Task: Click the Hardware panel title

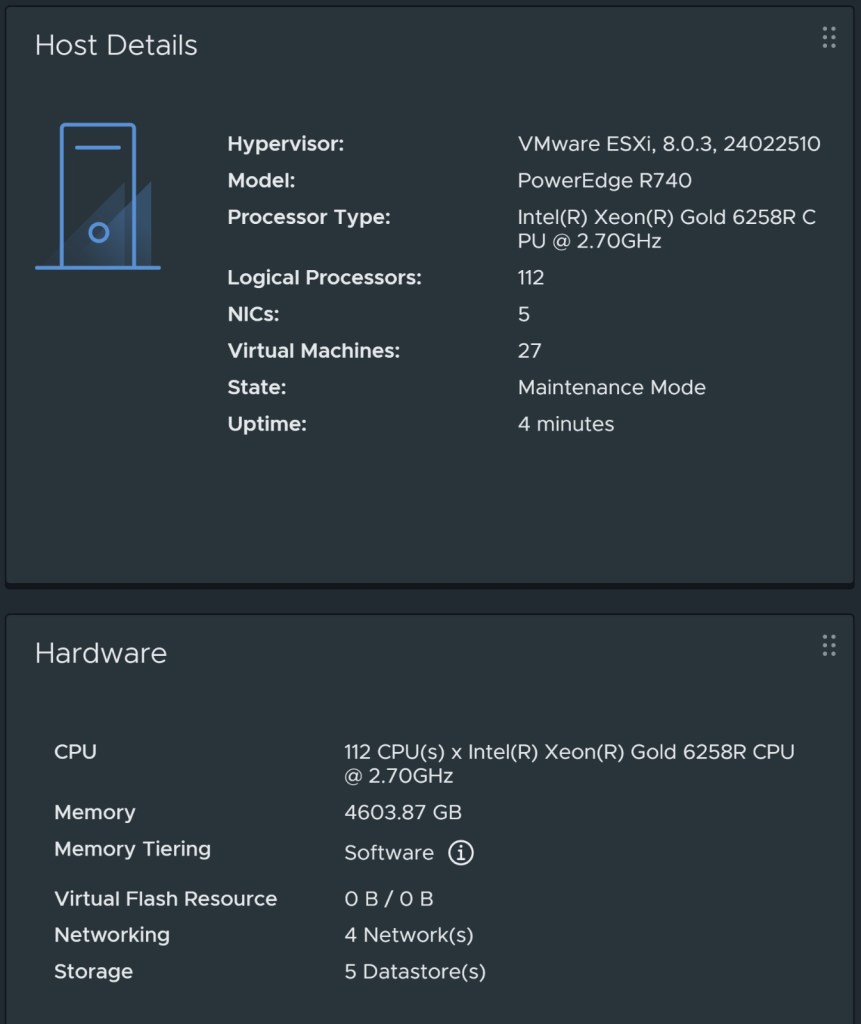Action: point(101,654)
